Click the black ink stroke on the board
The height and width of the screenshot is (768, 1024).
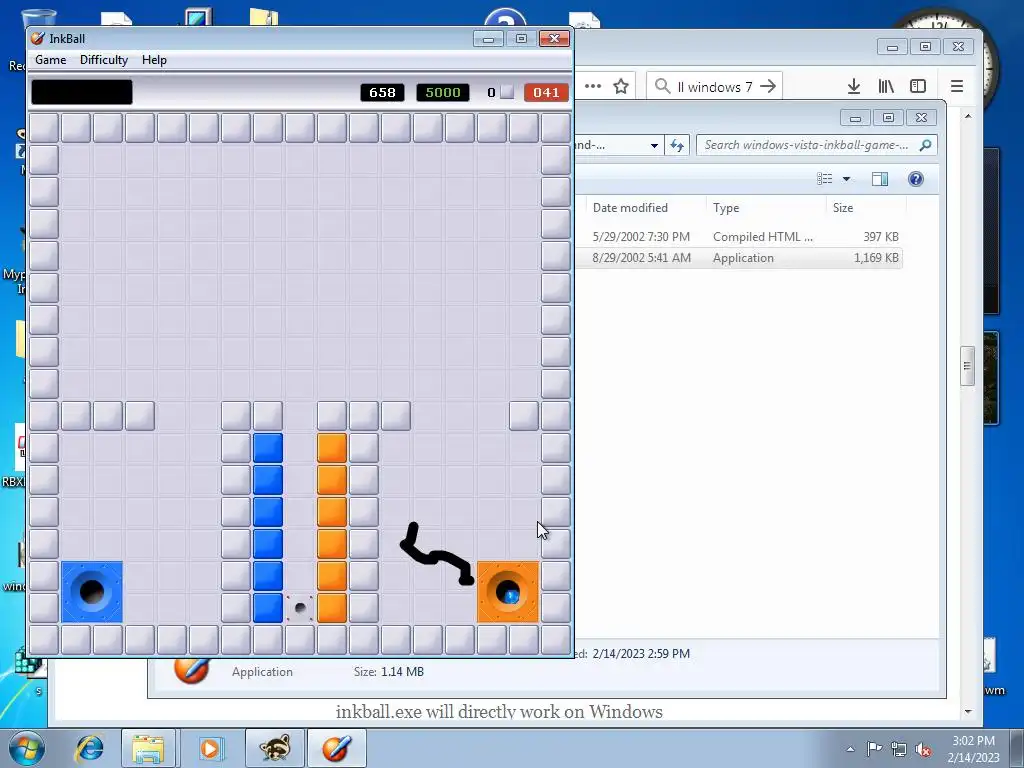pyautogui.click(x=436, y=554)
